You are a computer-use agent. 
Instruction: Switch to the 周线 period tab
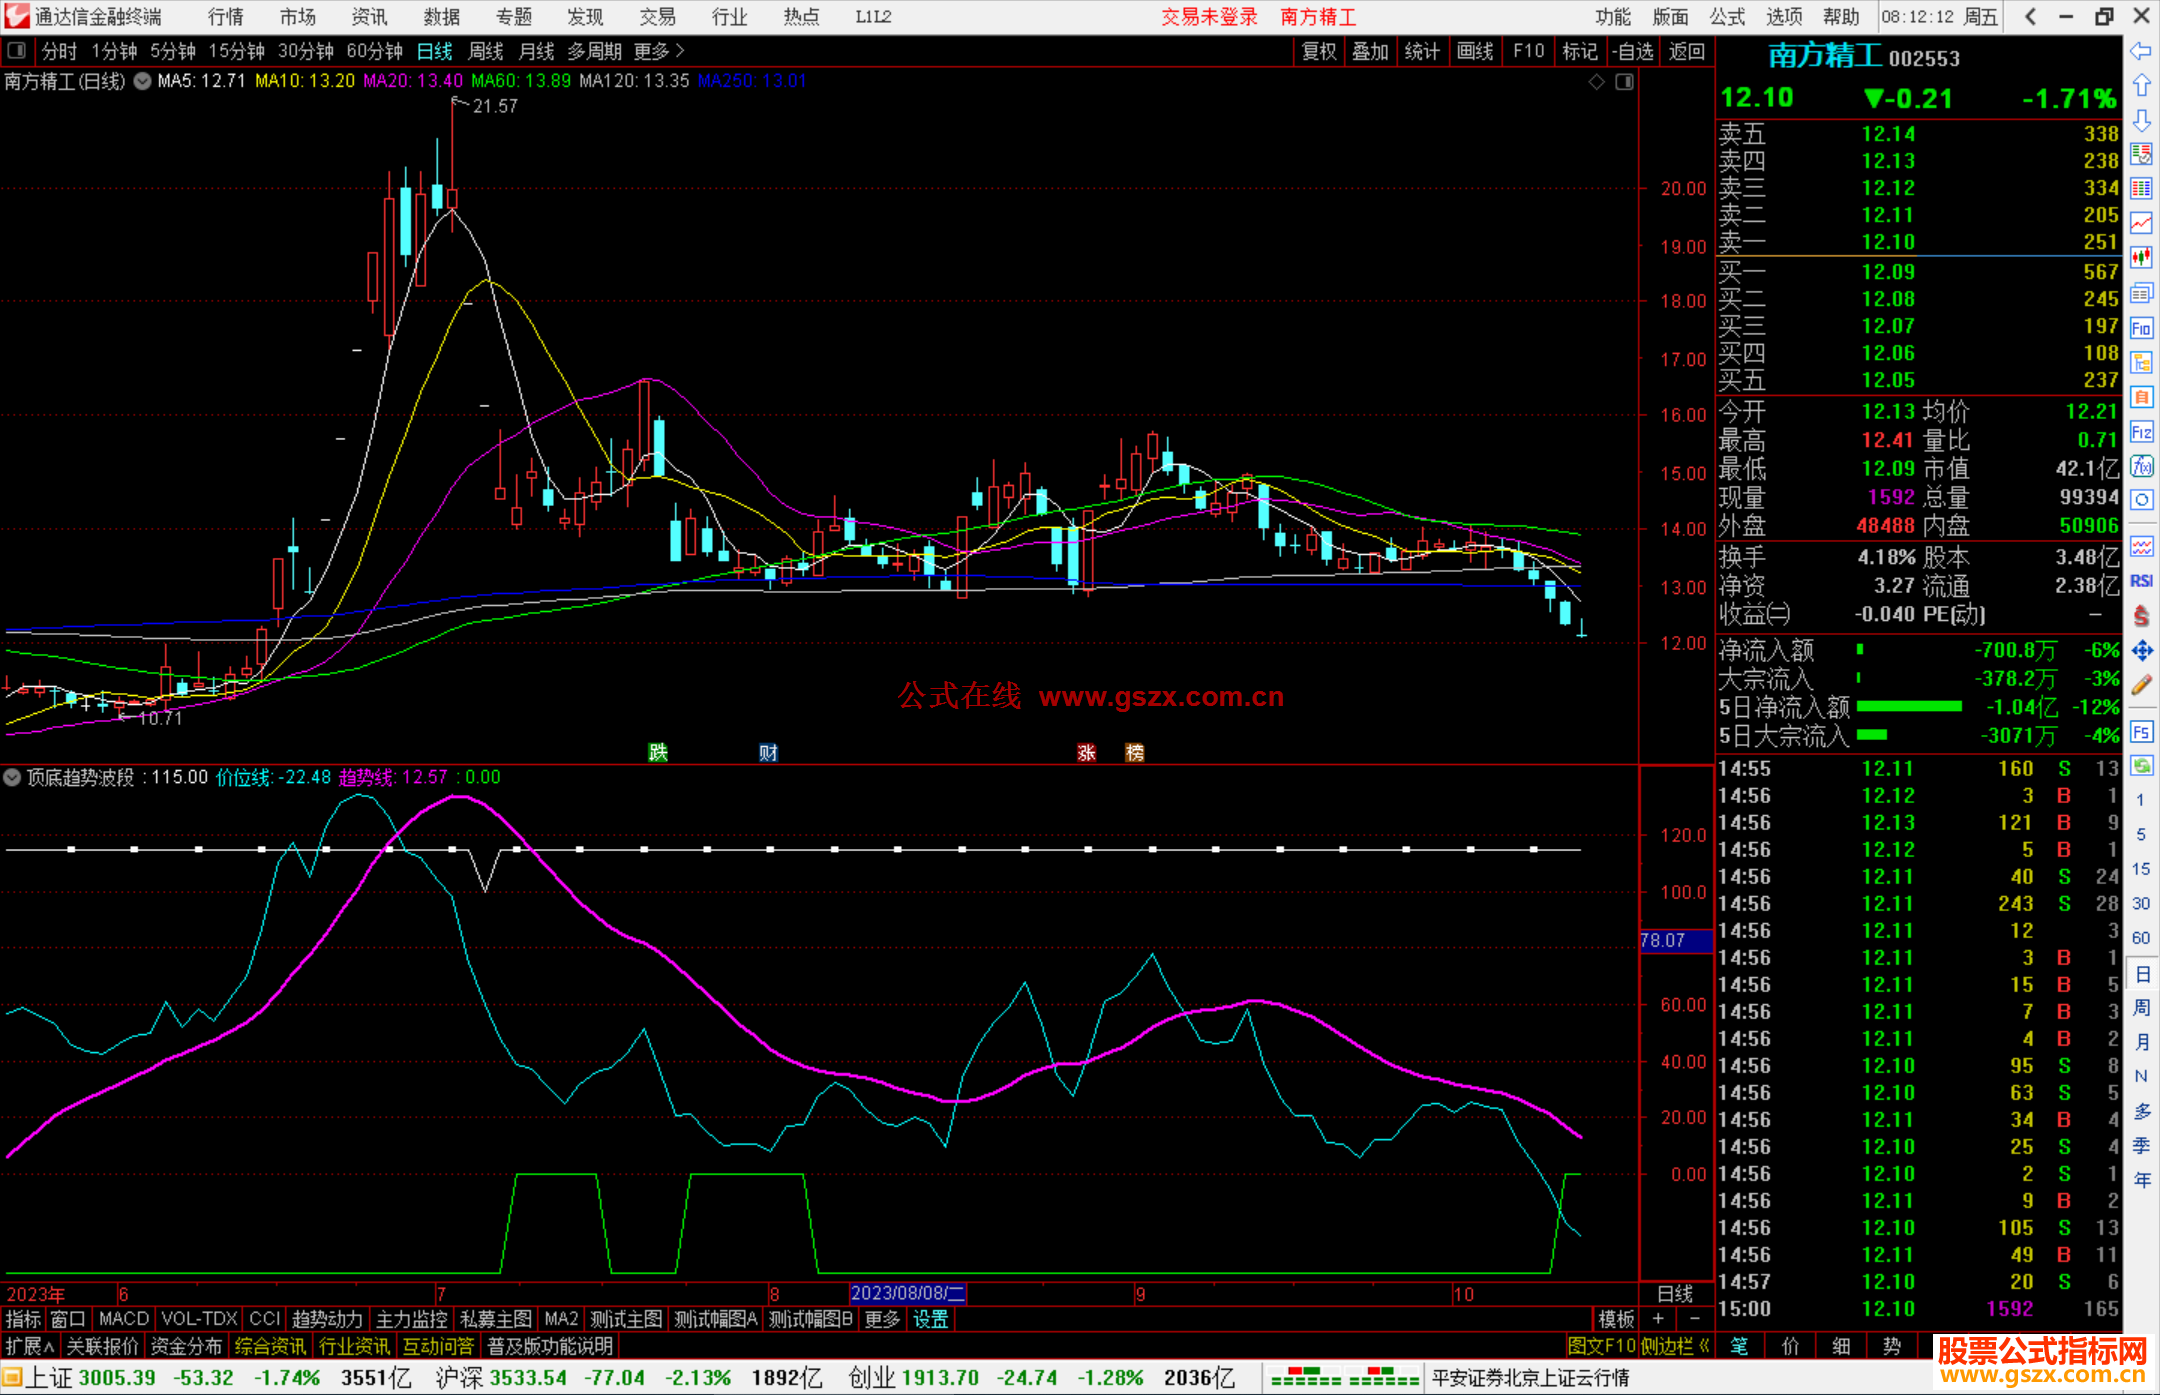tap(486, 50)
